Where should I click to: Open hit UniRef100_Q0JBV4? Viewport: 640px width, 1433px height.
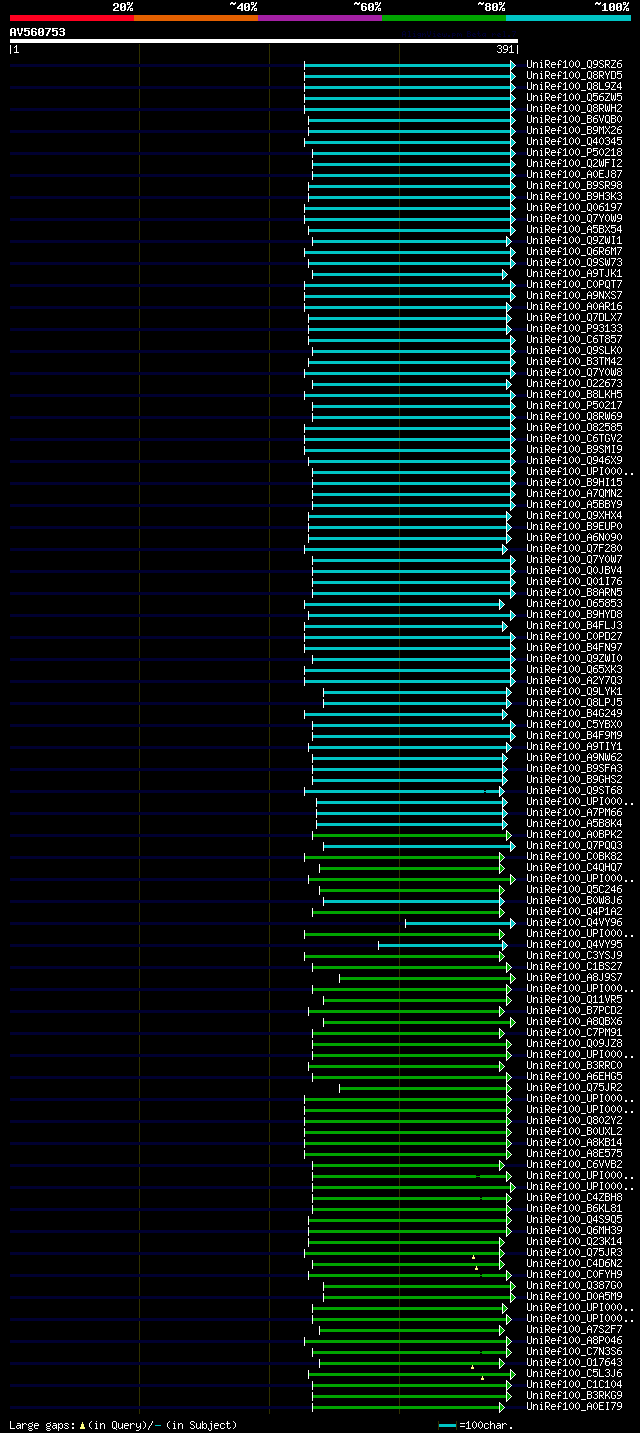point(575,570)
